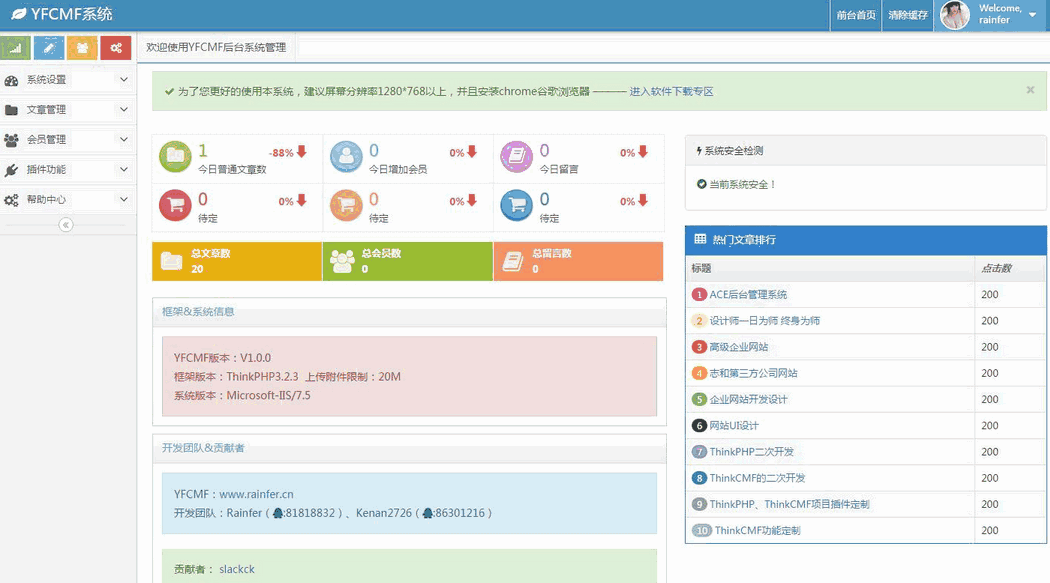The image size is (1050, 583).
Task: Collapse the sidebar with double-arrow button
Action: (66, 225)
